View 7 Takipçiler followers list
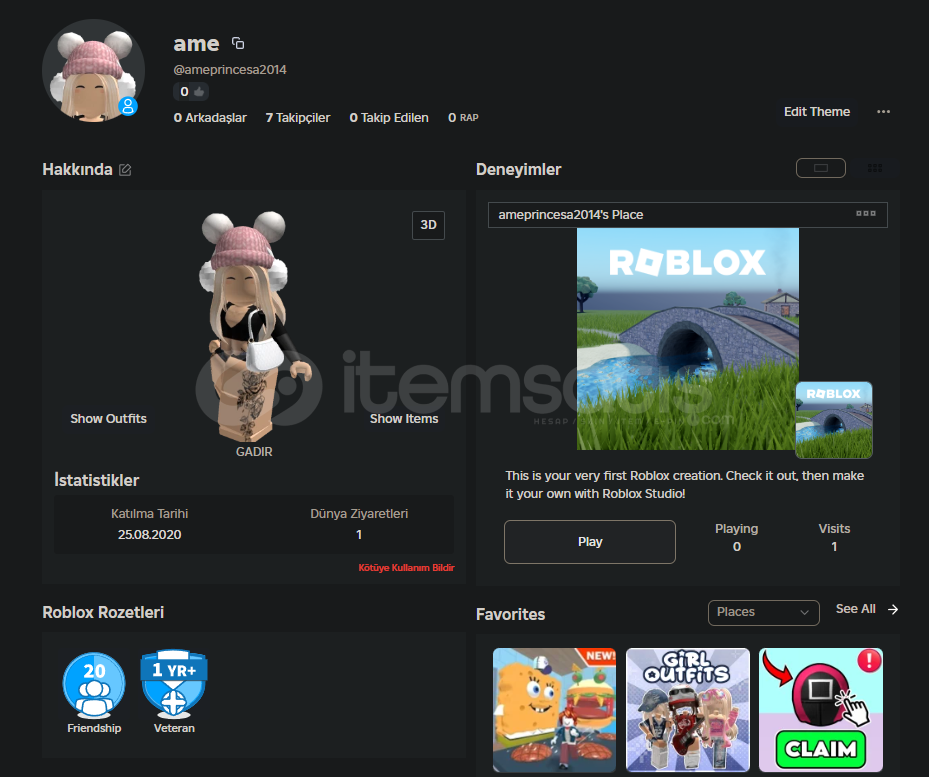This screenshot has height=777, width=929. [x=297, y=117]
